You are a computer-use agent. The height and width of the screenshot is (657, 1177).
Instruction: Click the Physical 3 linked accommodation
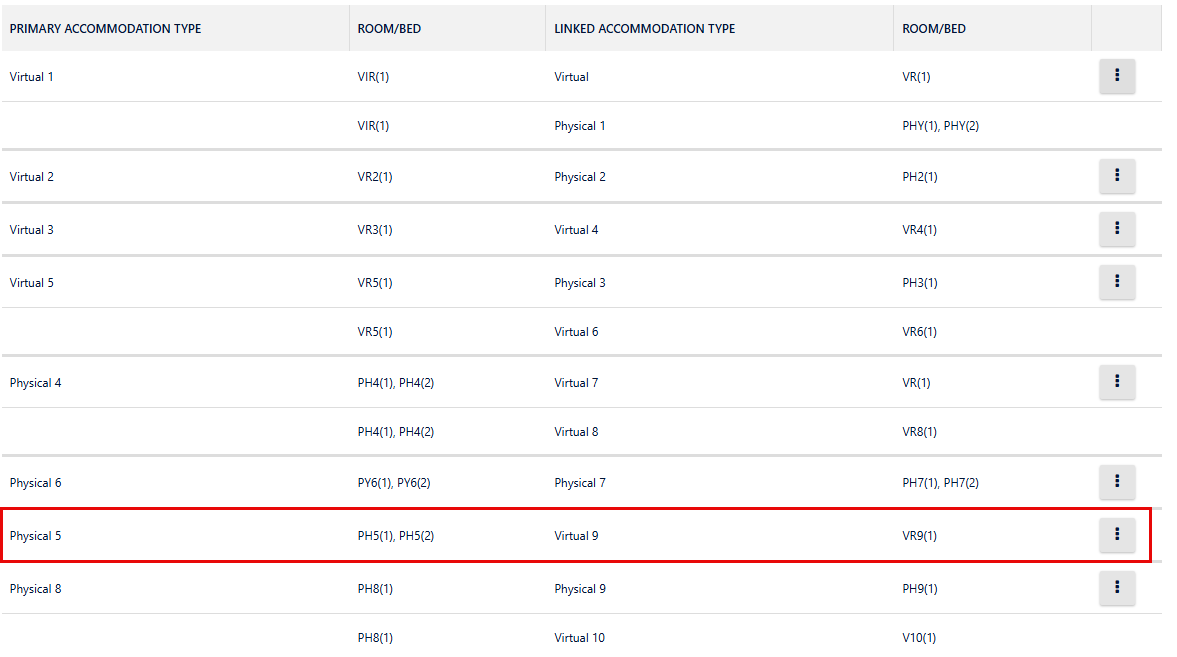pyautogui.click(x=580, y=283)
